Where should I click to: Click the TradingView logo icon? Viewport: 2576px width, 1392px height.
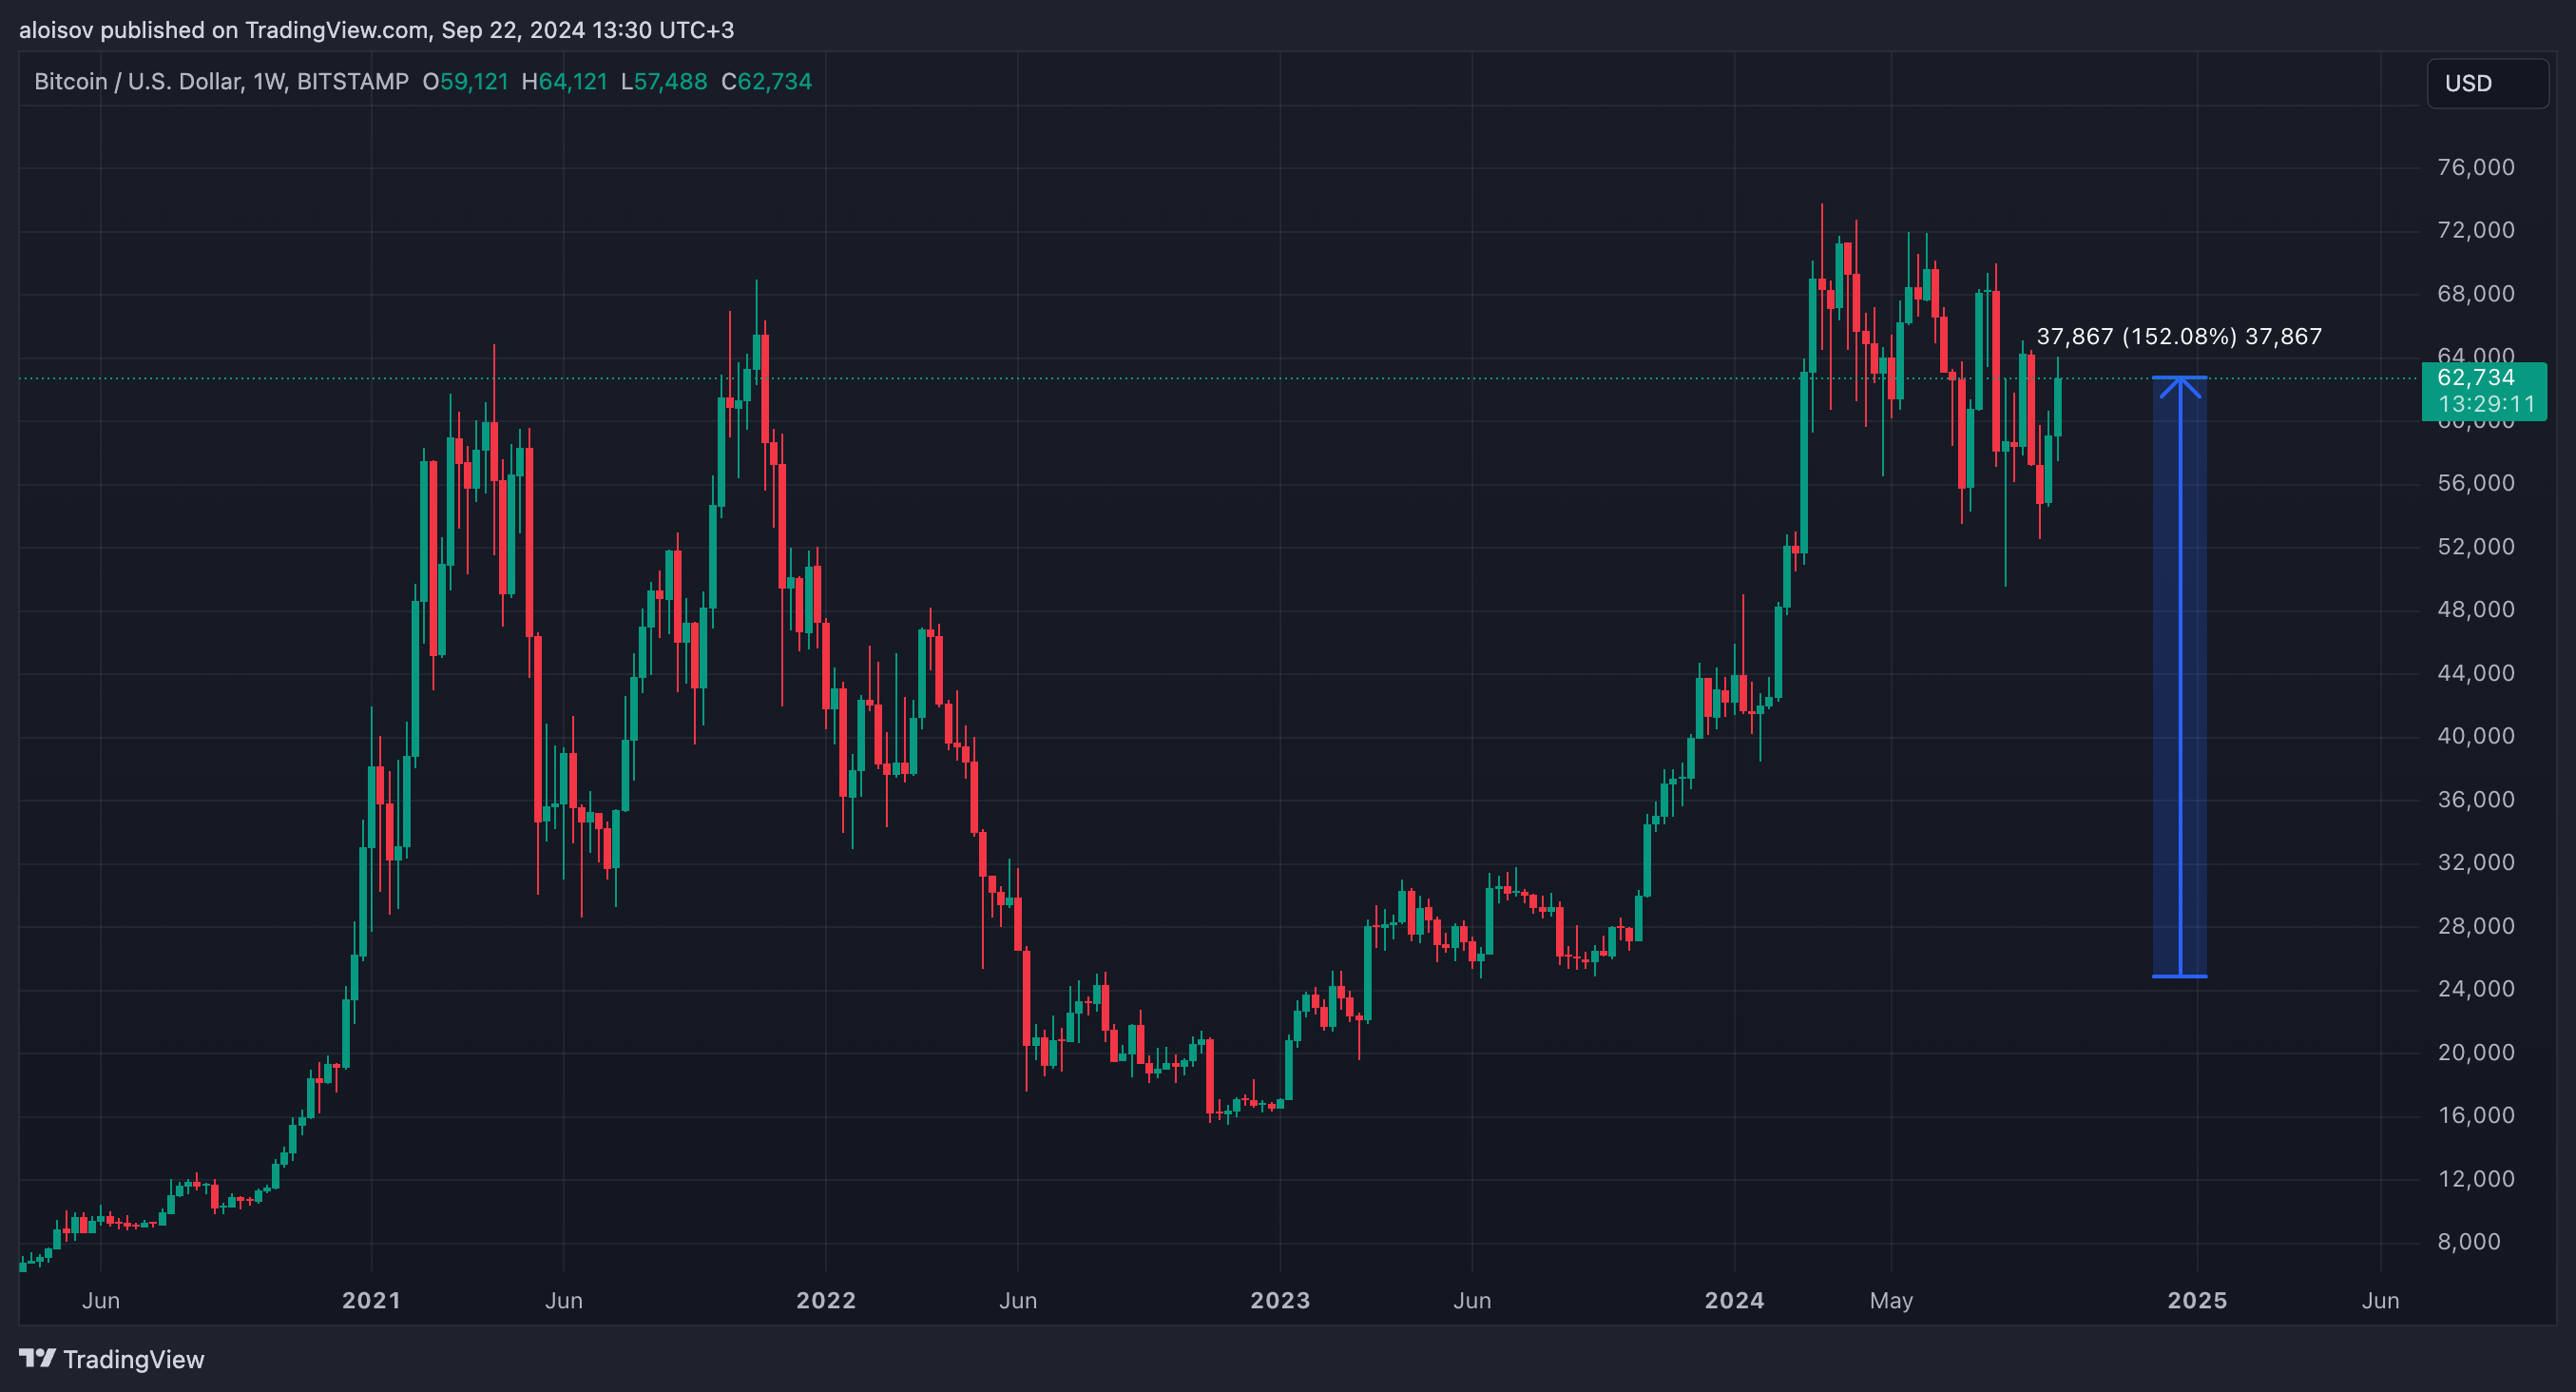coord(37,1358)
